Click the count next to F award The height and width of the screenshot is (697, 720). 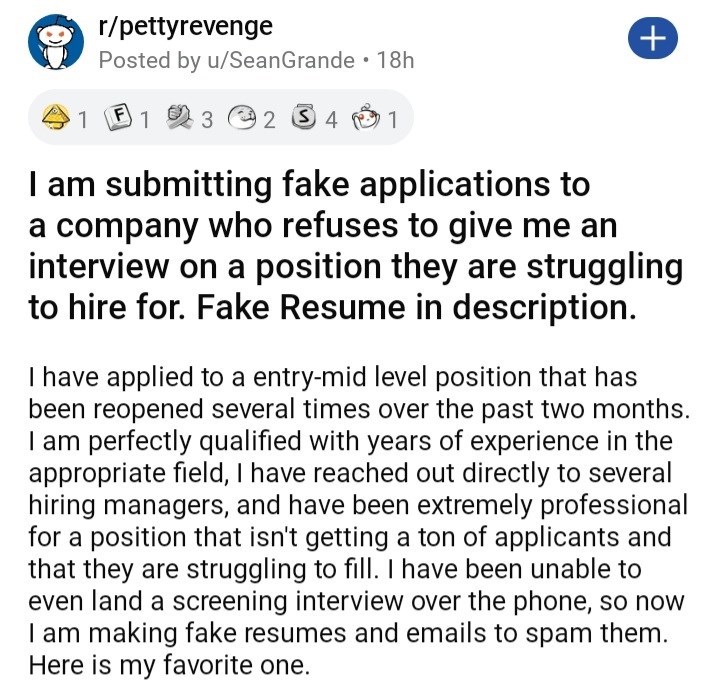coord(144,121)
